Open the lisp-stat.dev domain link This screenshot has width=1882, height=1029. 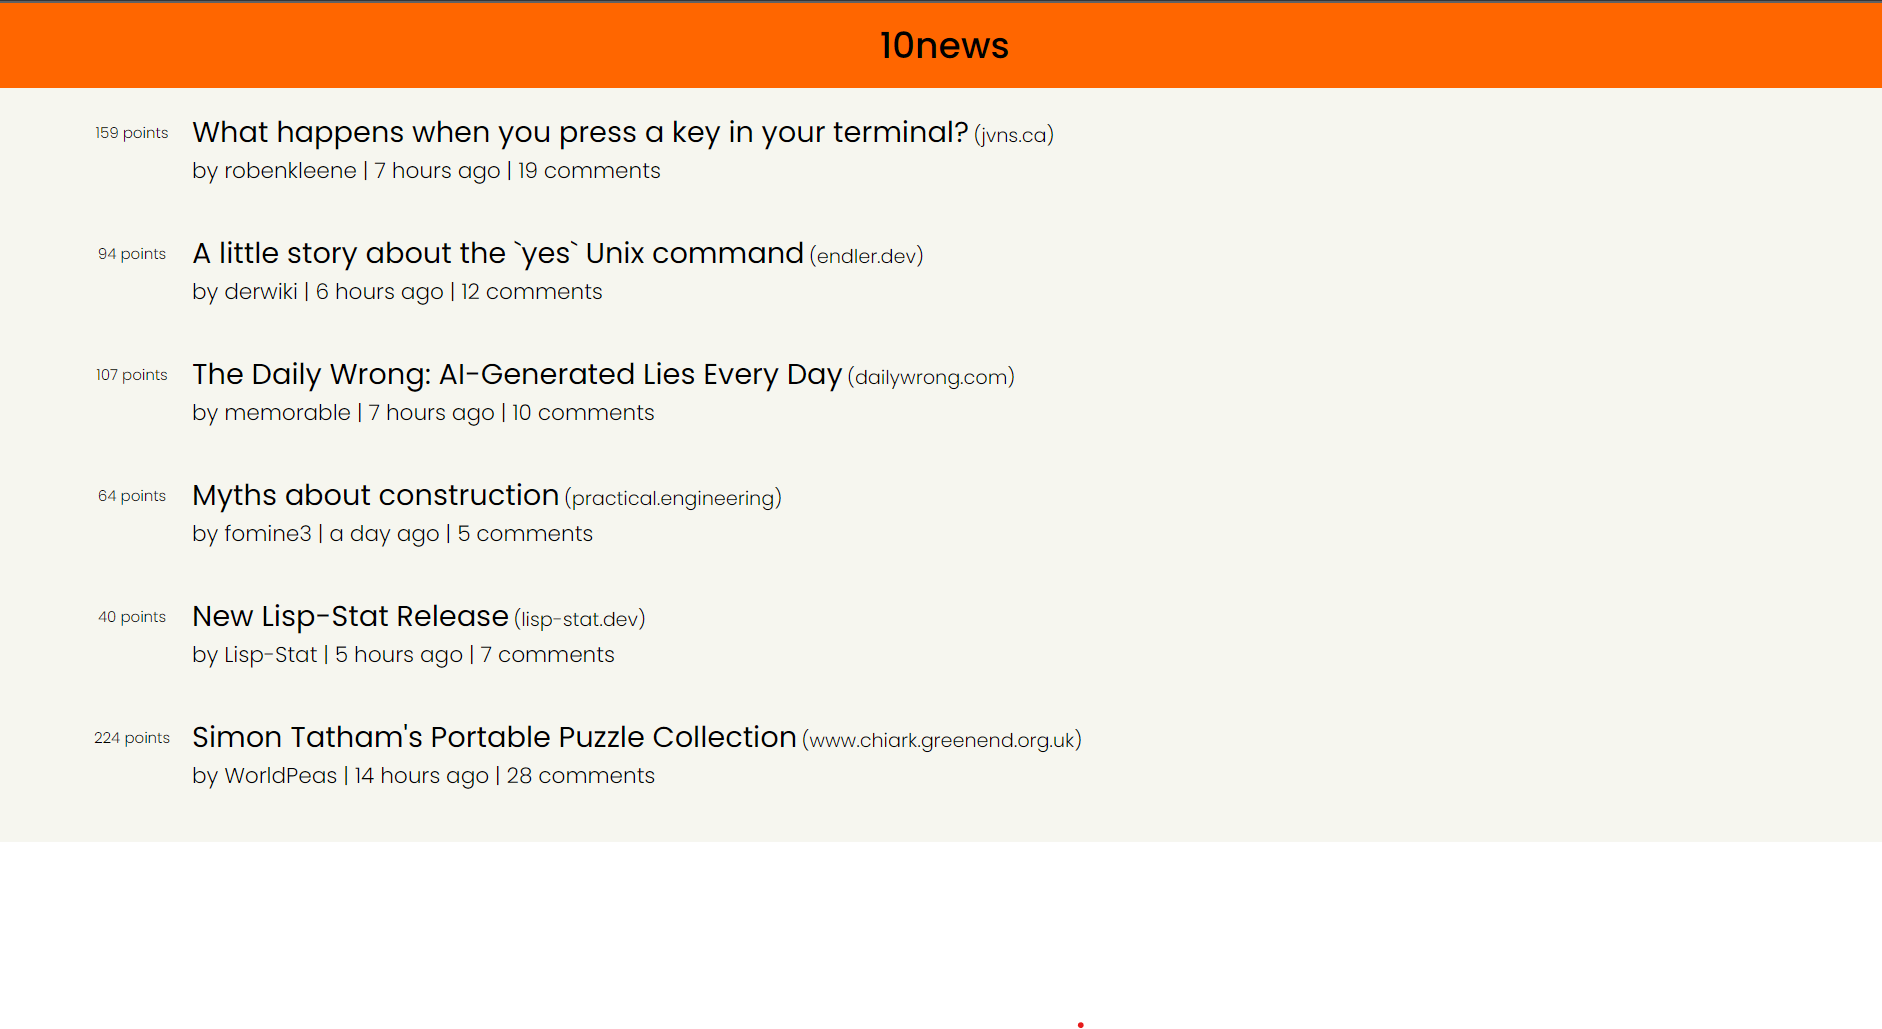[580, 619]
